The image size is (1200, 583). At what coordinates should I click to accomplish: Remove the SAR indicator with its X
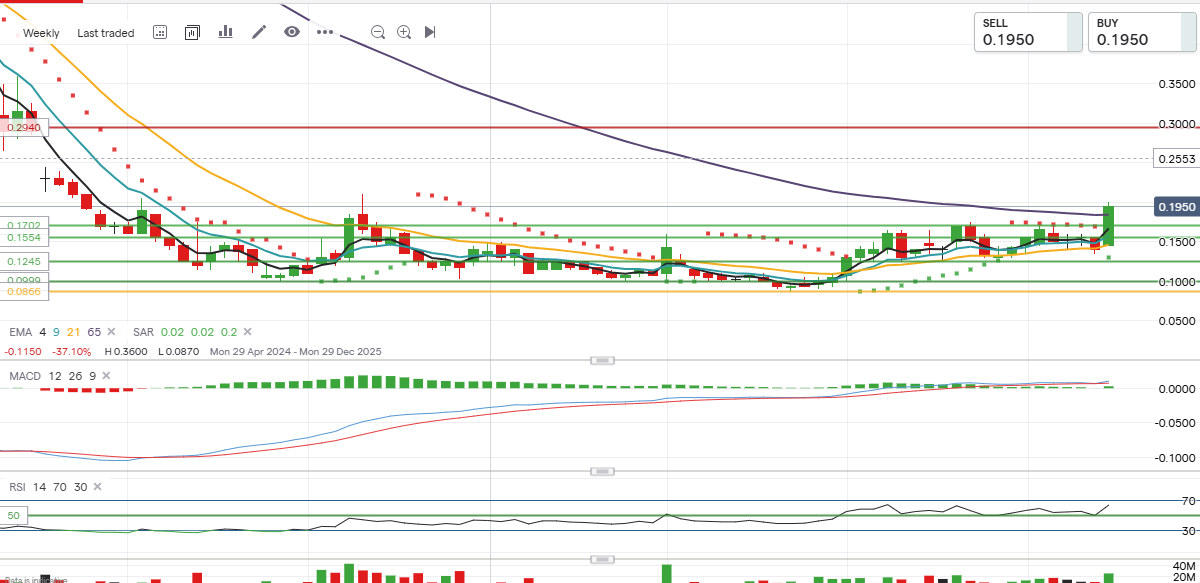click(x=247, y=331)
